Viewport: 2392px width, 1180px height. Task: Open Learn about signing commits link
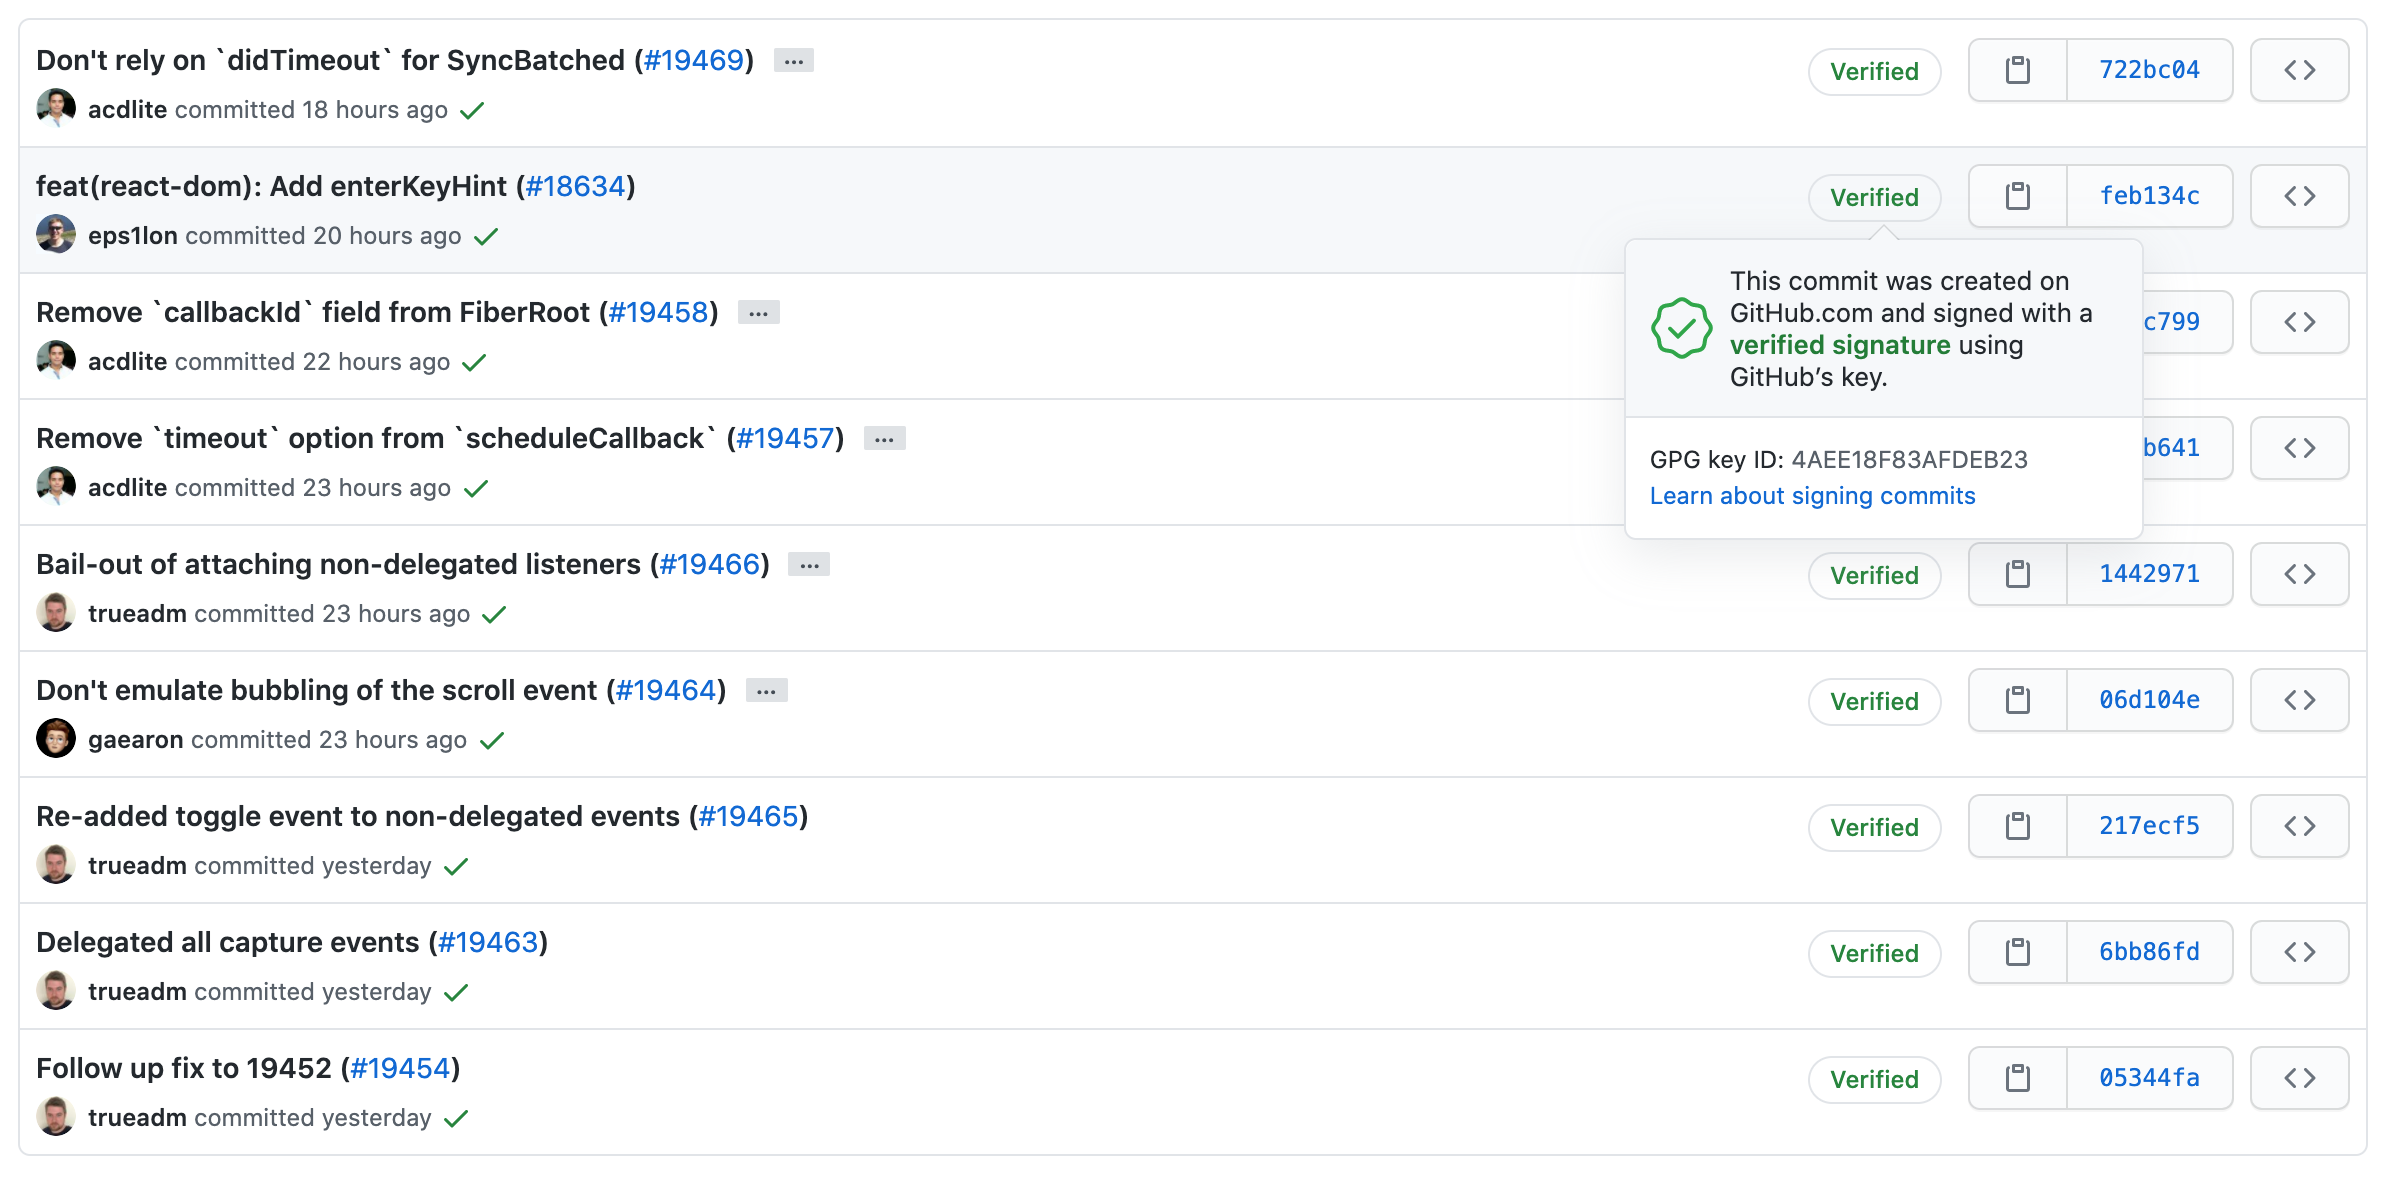click(1812, 496)
